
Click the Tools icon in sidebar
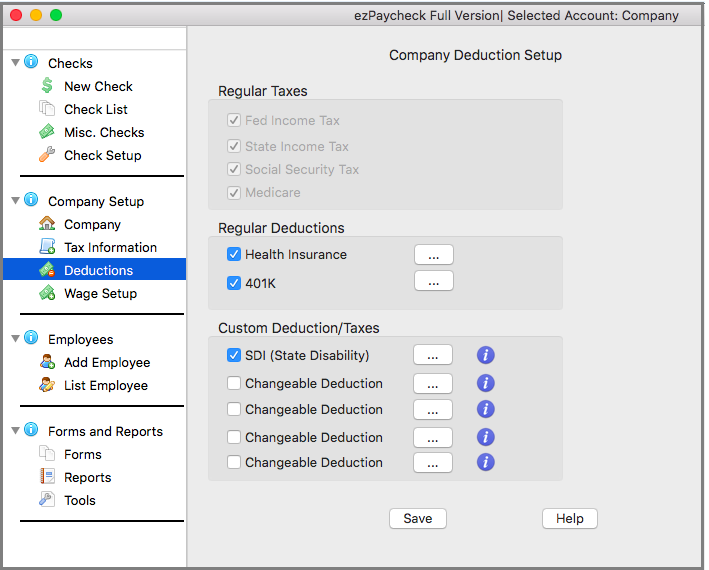coord(47,500)
